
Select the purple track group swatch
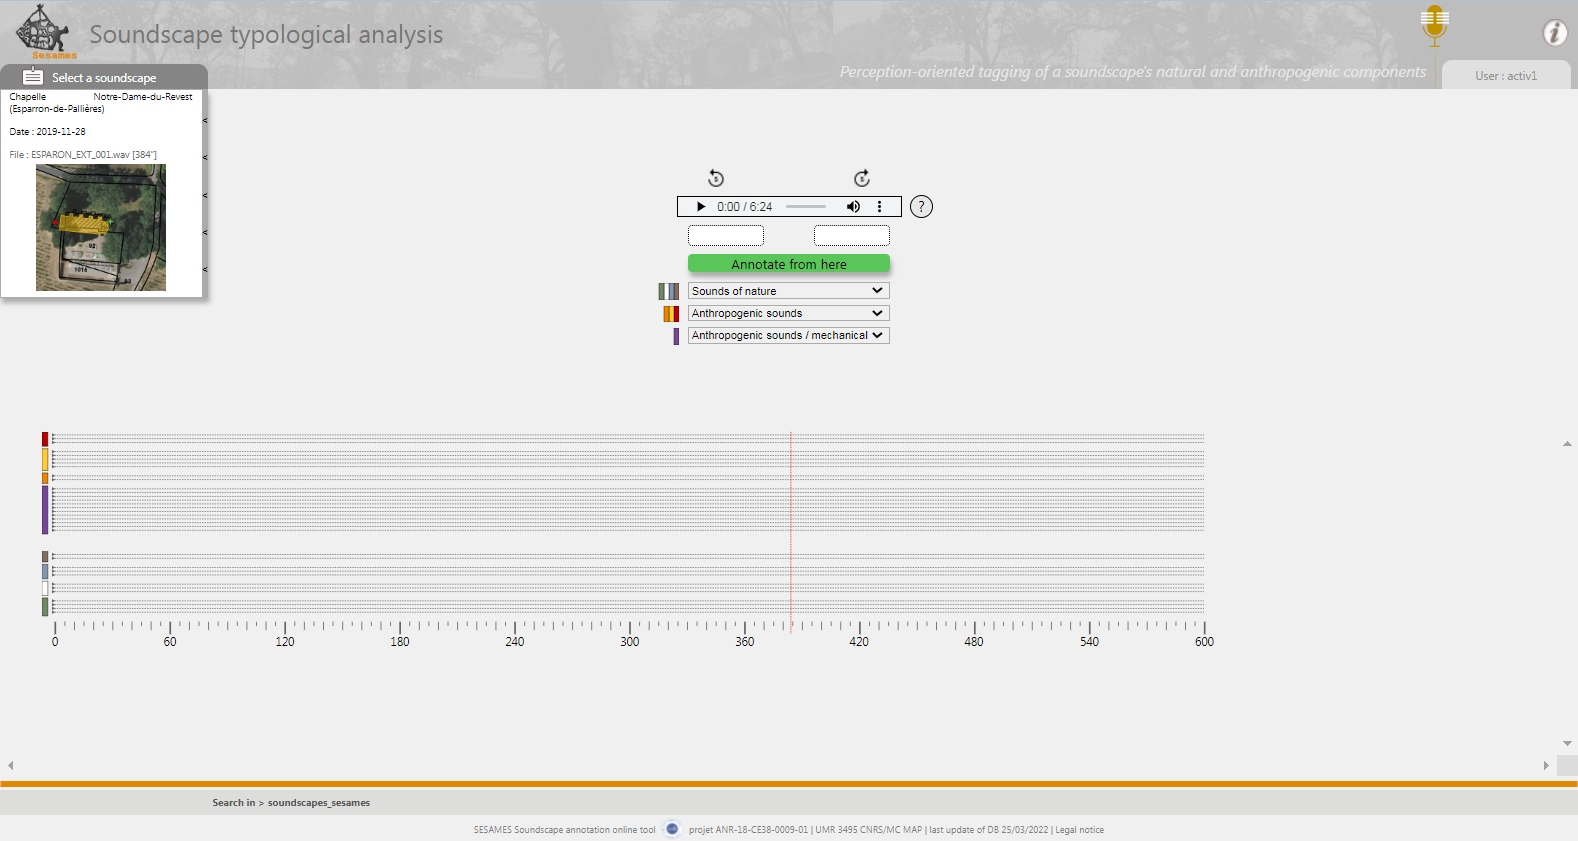tap(45, 510)
